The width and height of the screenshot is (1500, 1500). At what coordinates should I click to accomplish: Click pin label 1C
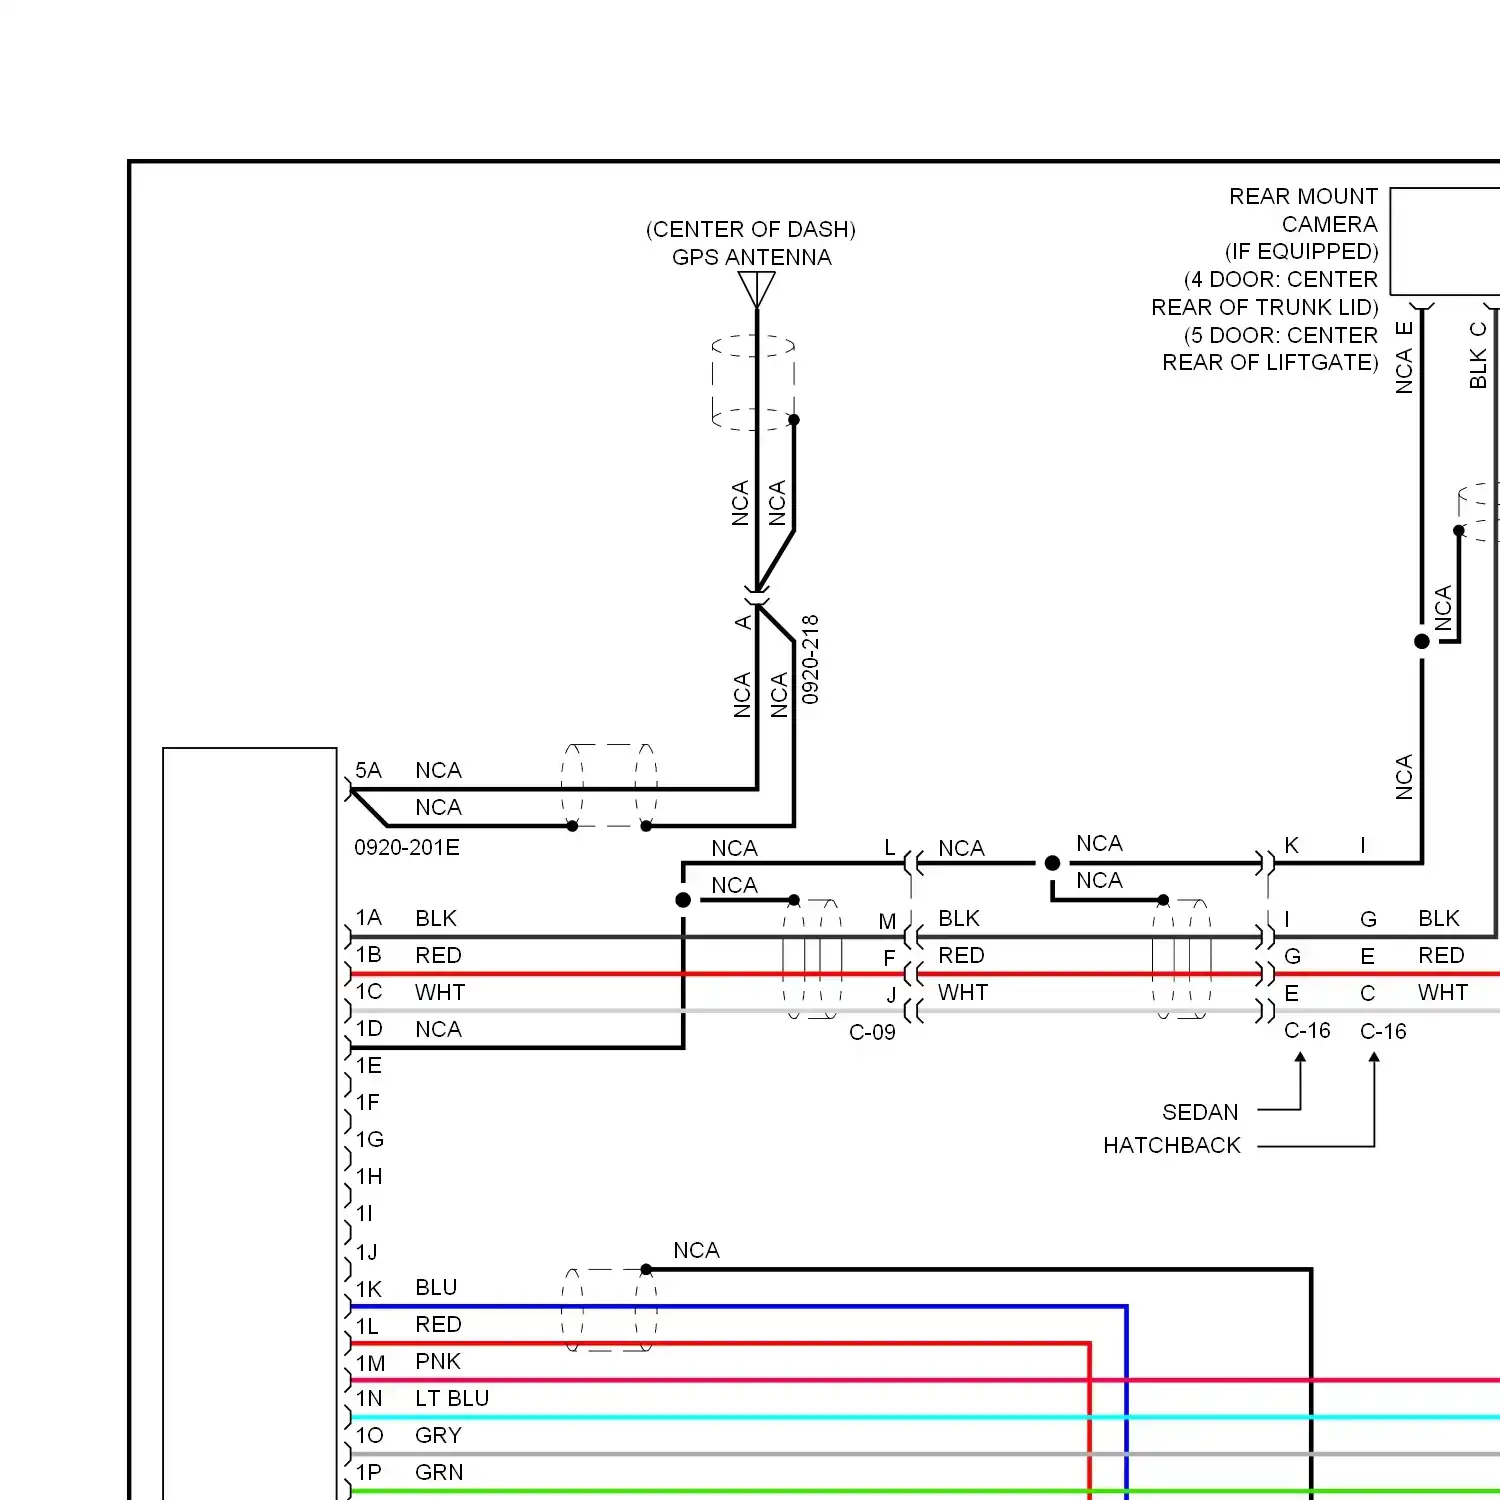(369, 991)
